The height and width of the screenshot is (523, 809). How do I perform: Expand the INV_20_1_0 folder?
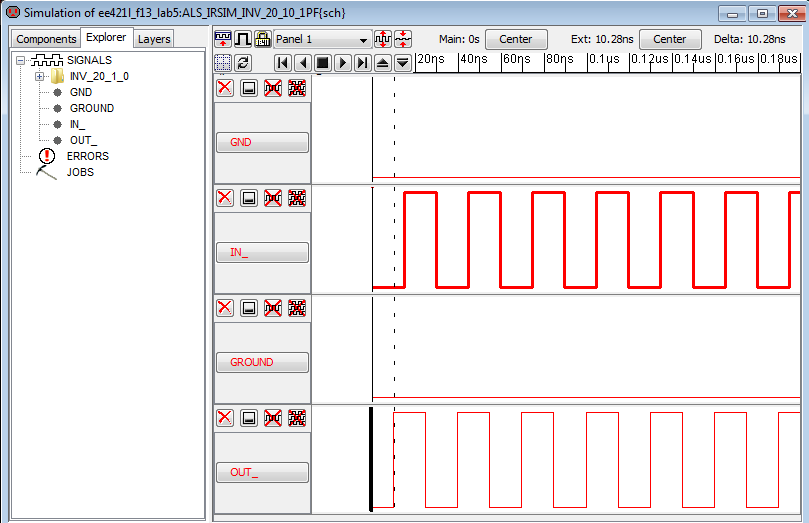tap(40, 76)
